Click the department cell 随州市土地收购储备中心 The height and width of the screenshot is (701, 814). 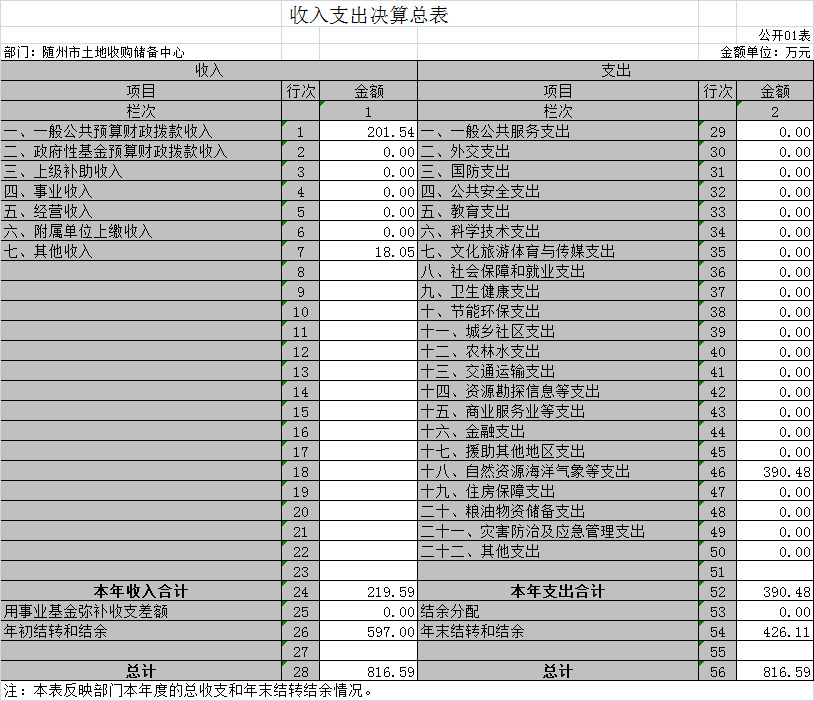[113, 52]
